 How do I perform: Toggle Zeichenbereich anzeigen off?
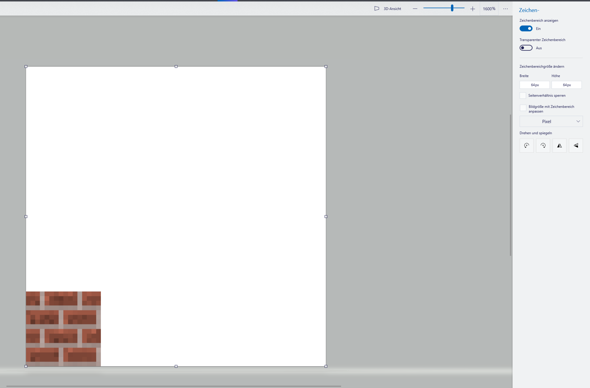[526, 29]
